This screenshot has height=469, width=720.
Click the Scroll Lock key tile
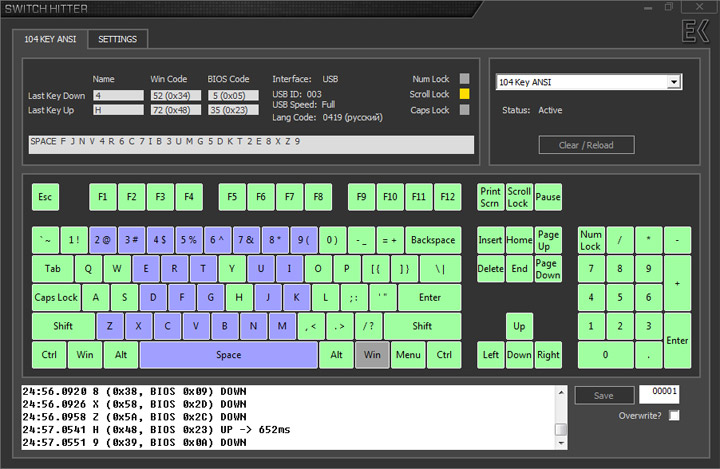click(x=519, y=197)
